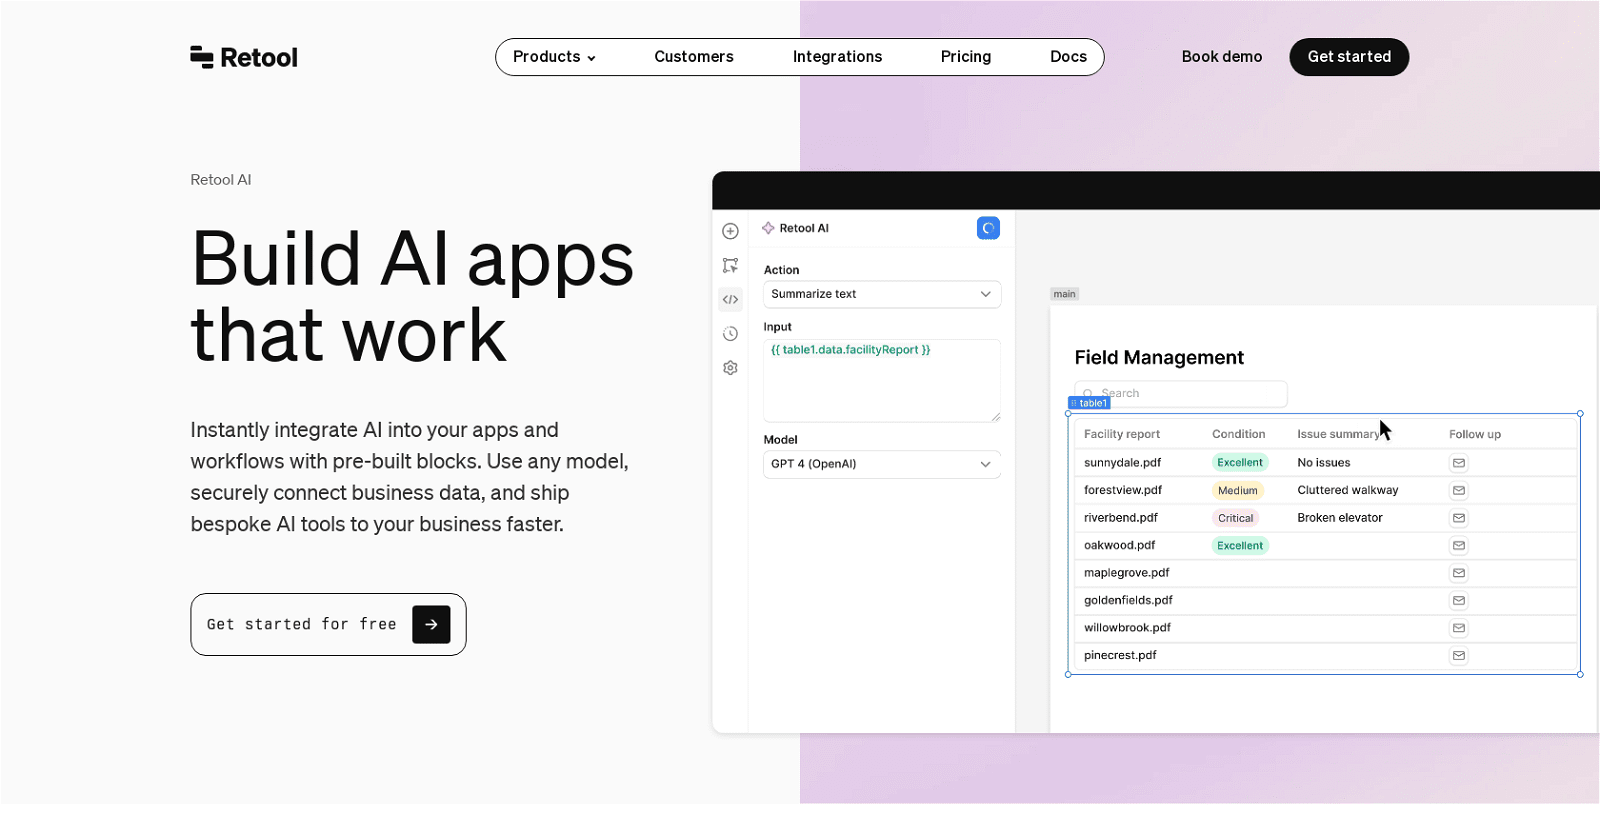Open the history clock icon

click(730, 334)
